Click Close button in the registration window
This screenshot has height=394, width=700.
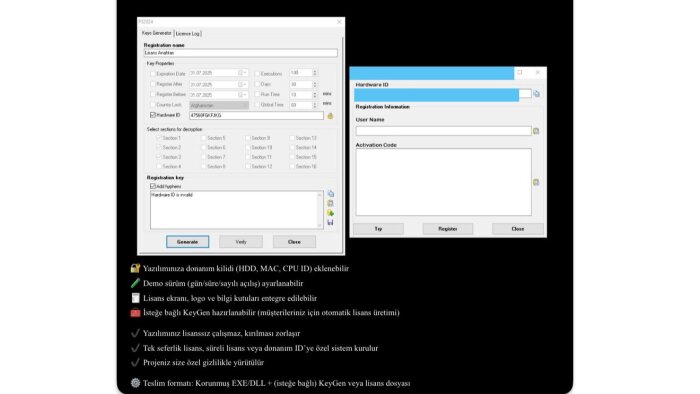click(518, 229)
